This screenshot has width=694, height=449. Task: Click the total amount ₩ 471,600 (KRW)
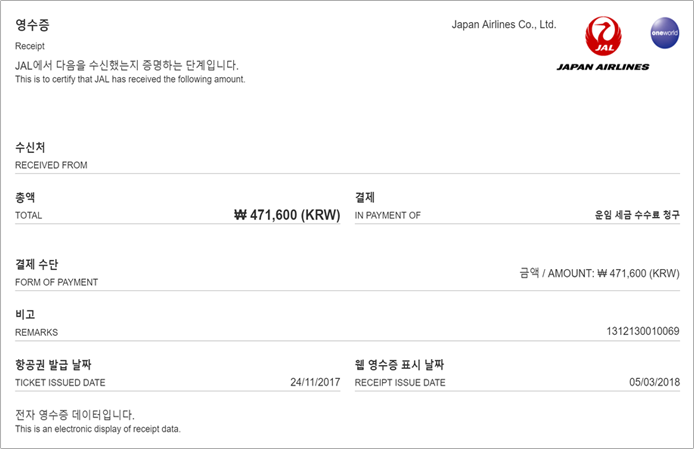pyautogui.click(x=286, y=214)
